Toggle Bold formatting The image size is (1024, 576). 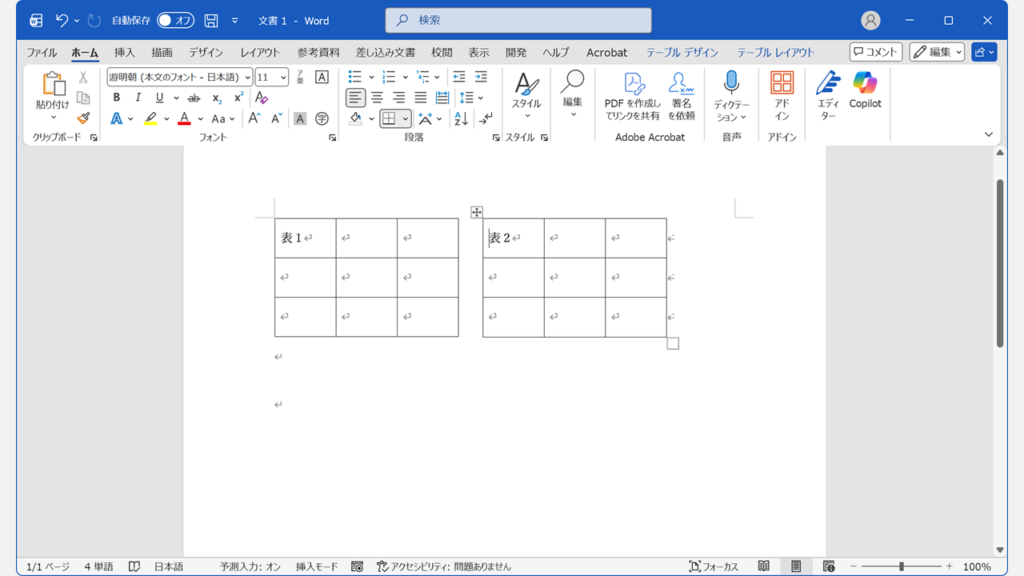[x=116, y=98]
